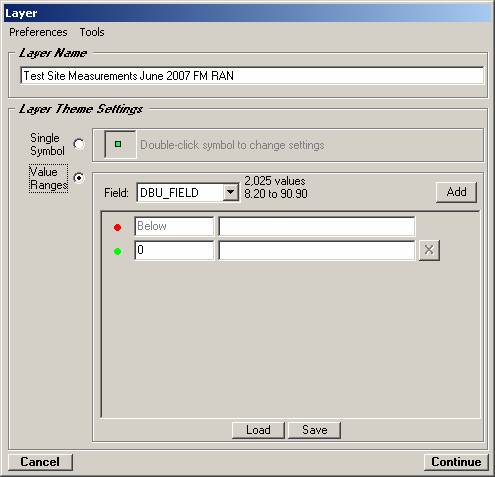
Task: Expand the DBU_FIELD dropdown arrow
Action: 230,192
